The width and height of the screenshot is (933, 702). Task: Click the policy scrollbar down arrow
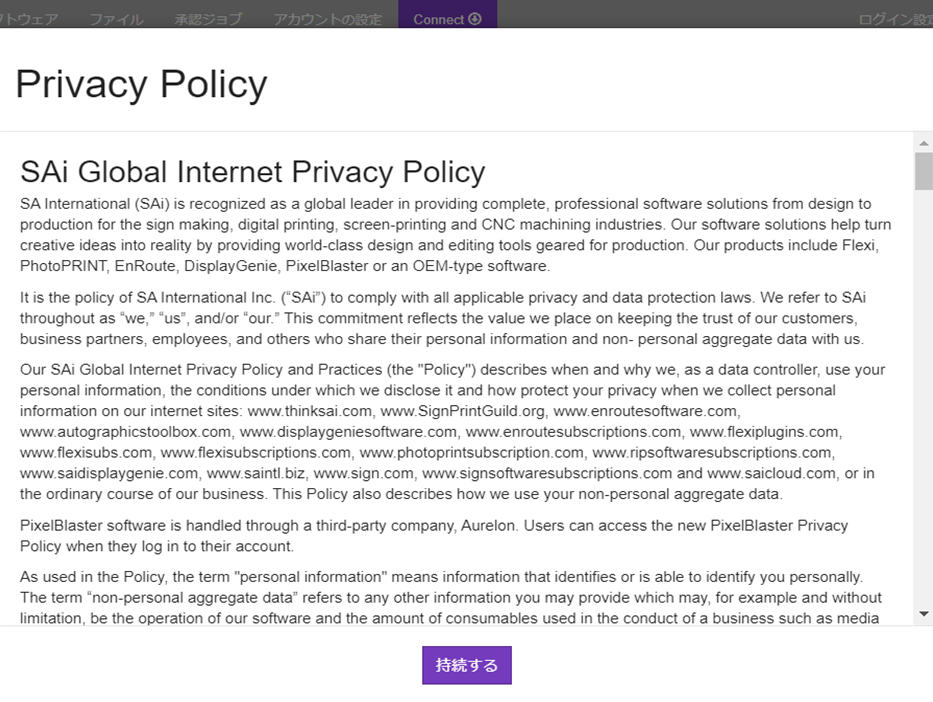pyautogui.click(x=924, y=613)
